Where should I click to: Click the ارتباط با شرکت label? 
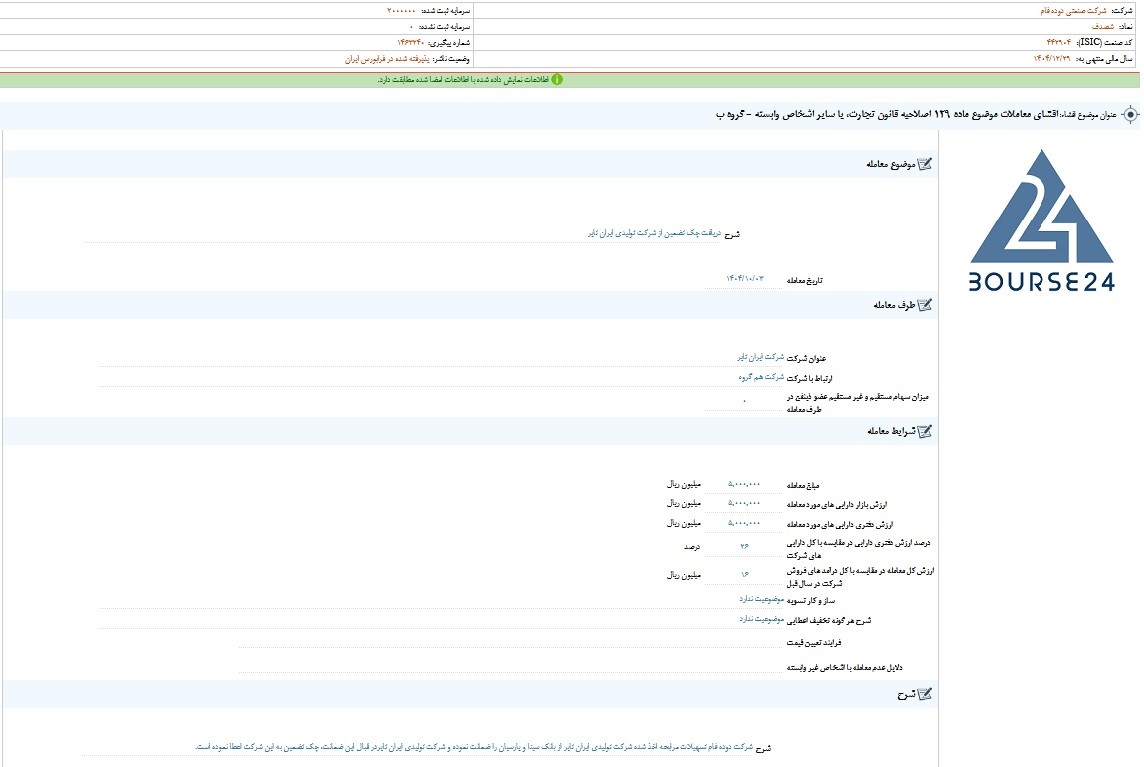click(x=809, y=378)
